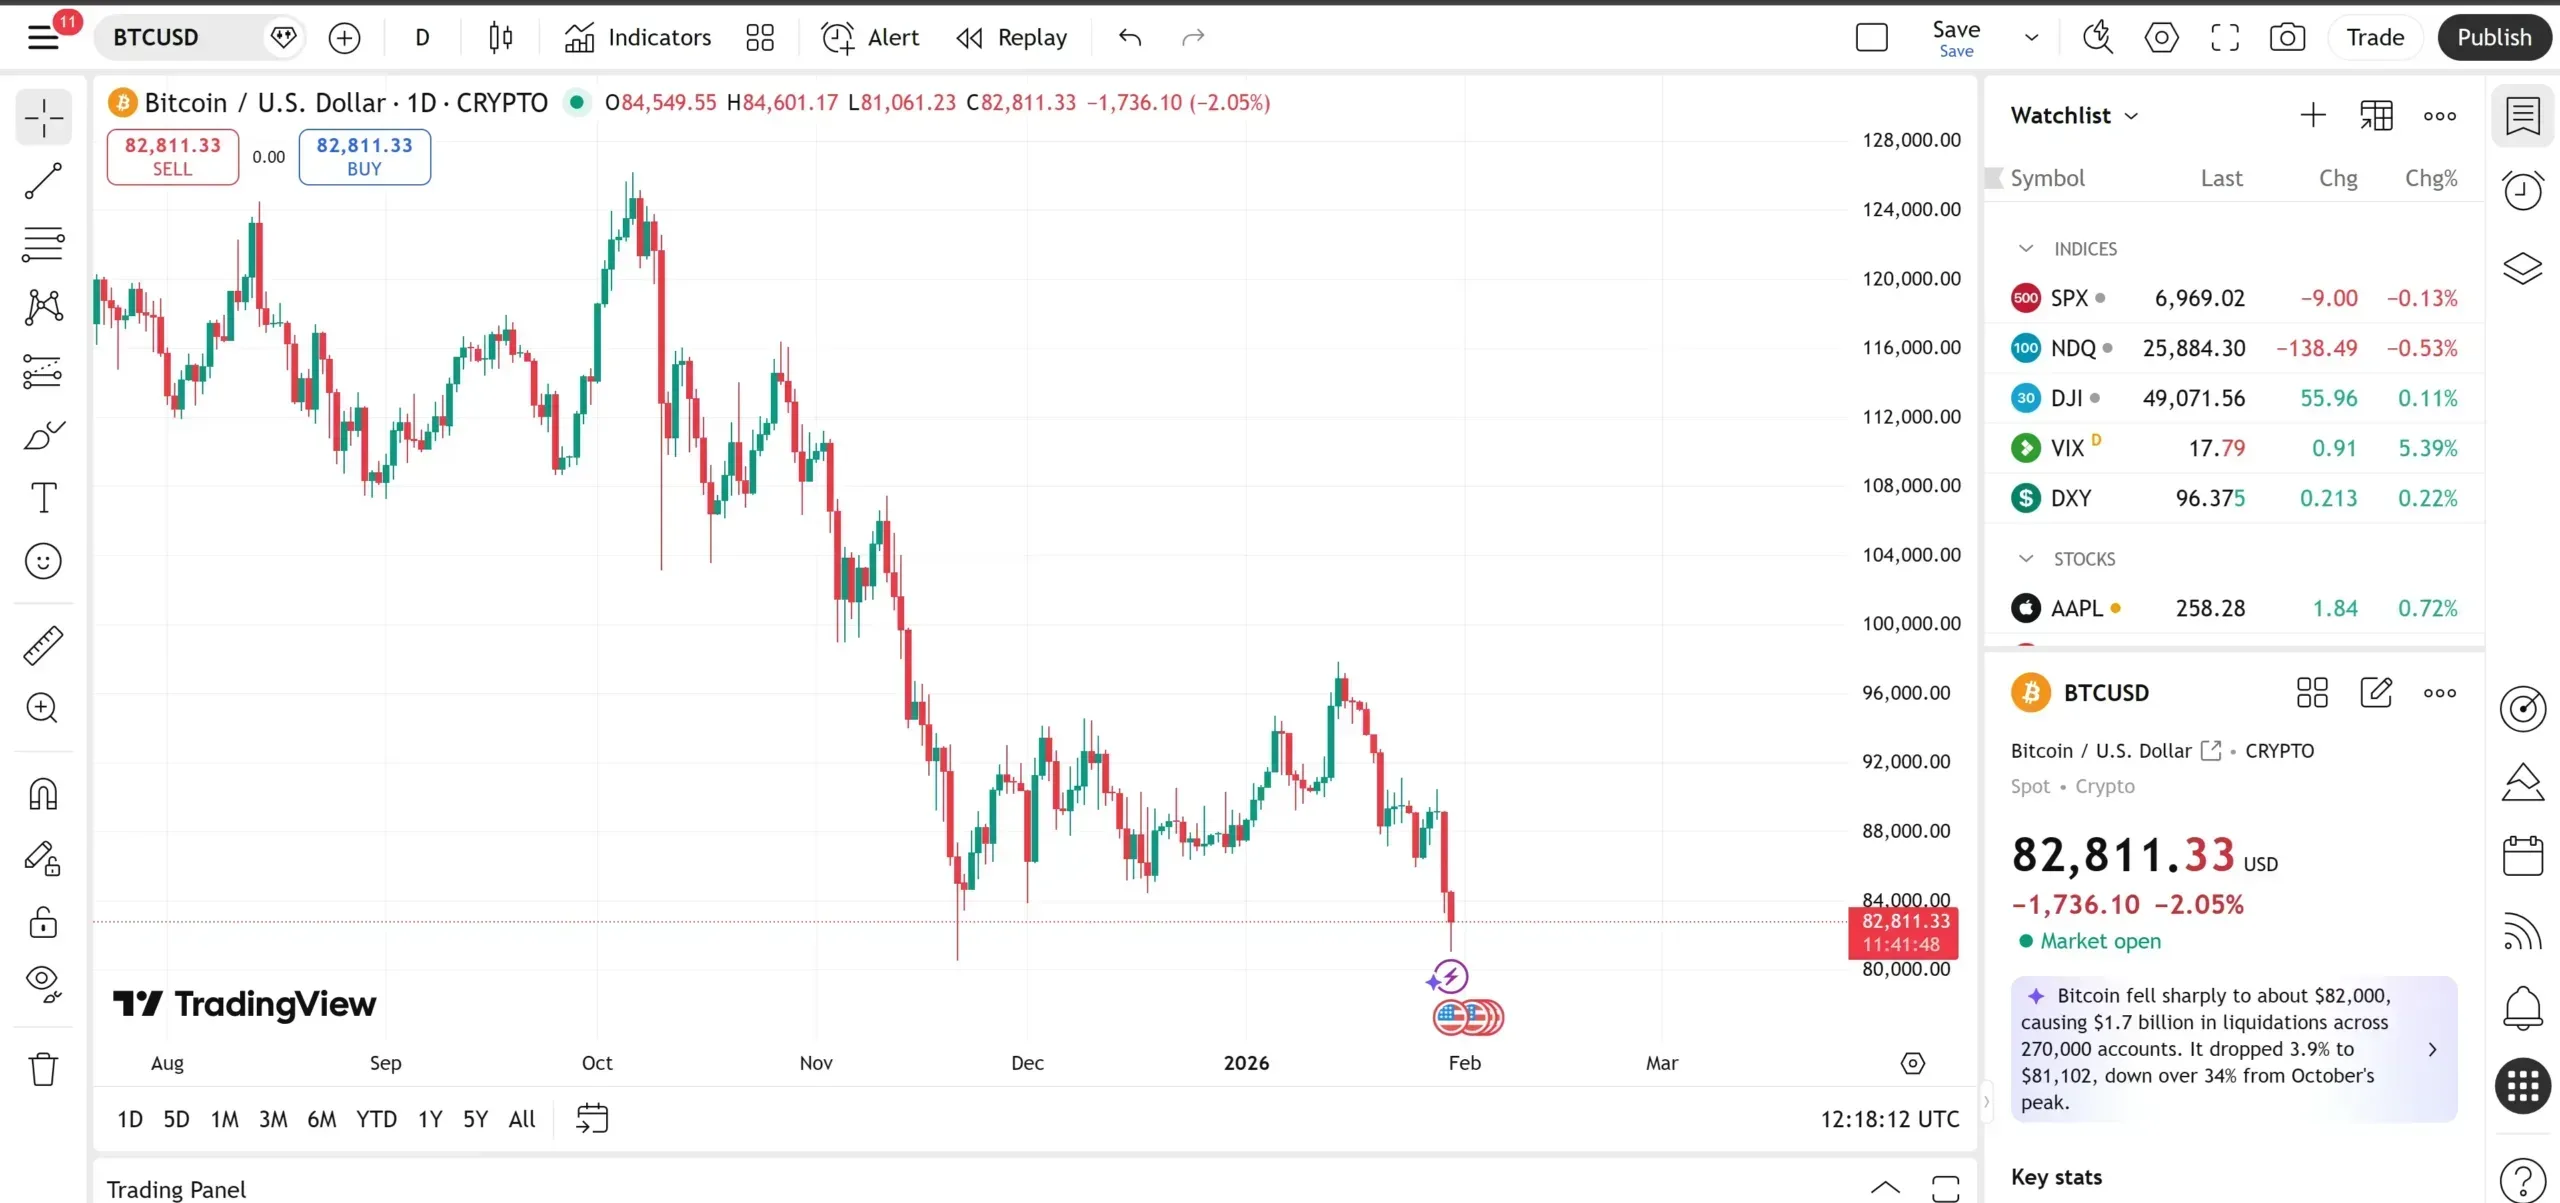The width and height of the screenshot is (2560, 1203).
Task: Collapse the INDICES watchlist section
Action: pyautogui.click(x=2026, y=249)
